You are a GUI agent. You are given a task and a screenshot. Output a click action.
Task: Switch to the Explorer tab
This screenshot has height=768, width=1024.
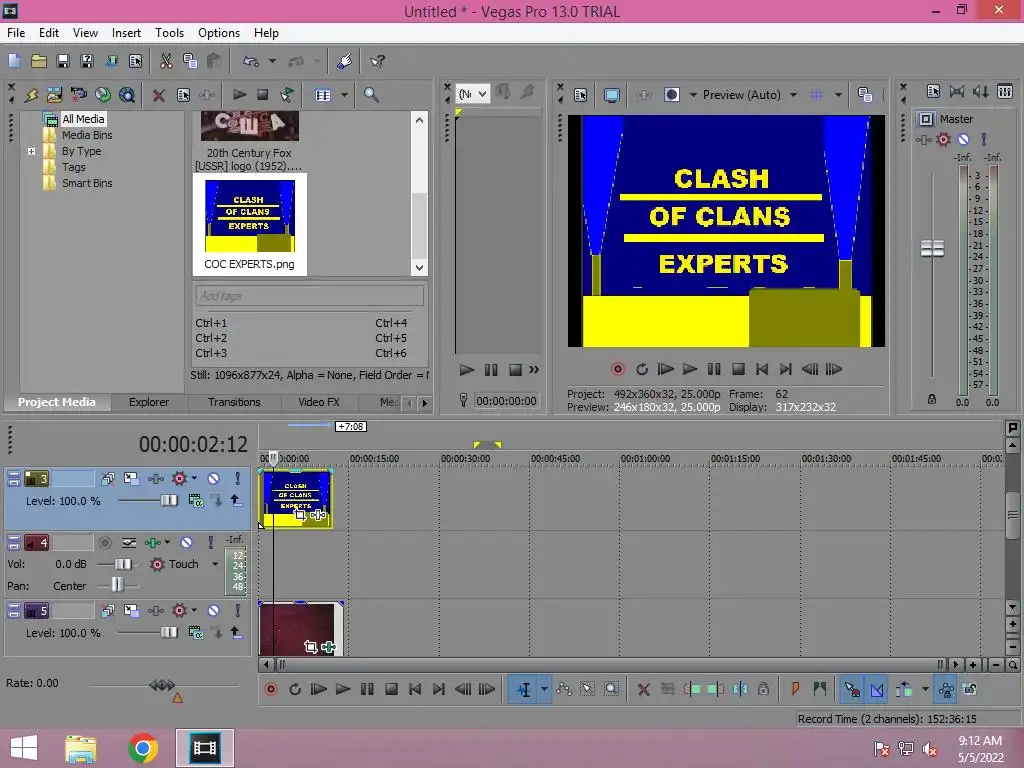pyautogui.click(x=148, y=402)
